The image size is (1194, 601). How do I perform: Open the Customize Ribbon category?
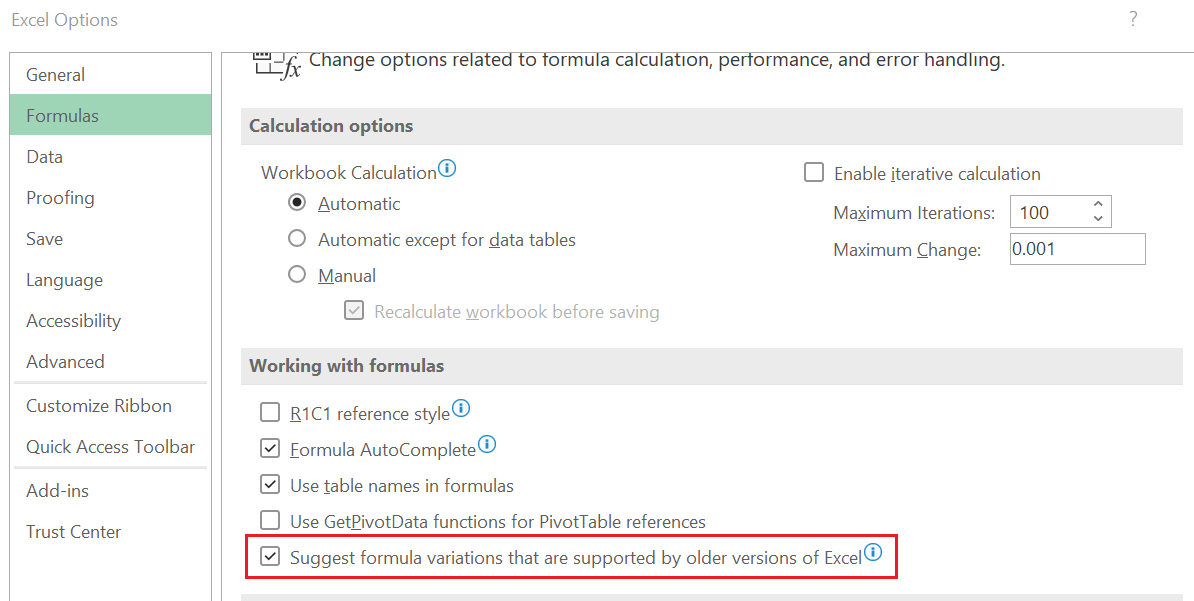pyautogui.click(x=99, y=406)
